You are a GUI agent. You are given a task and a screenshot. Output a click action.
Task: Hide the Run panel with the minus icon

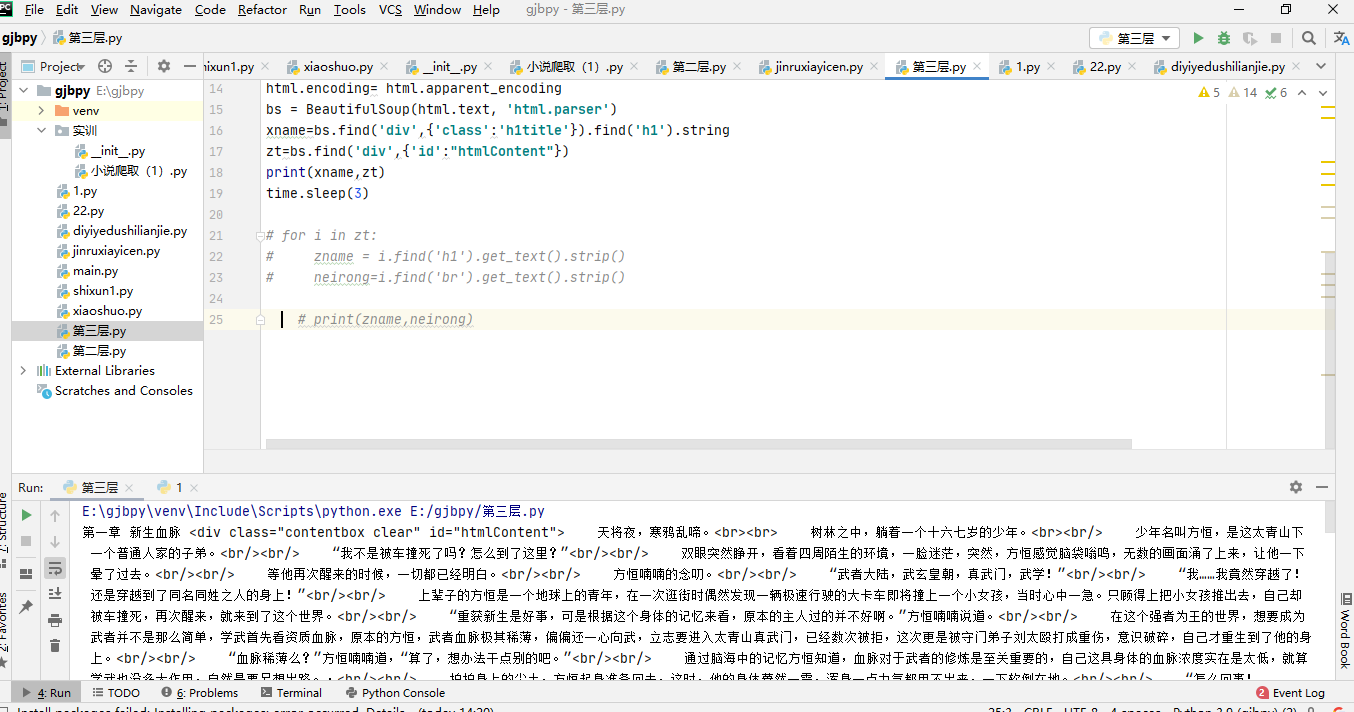[x=1323, y=487]
